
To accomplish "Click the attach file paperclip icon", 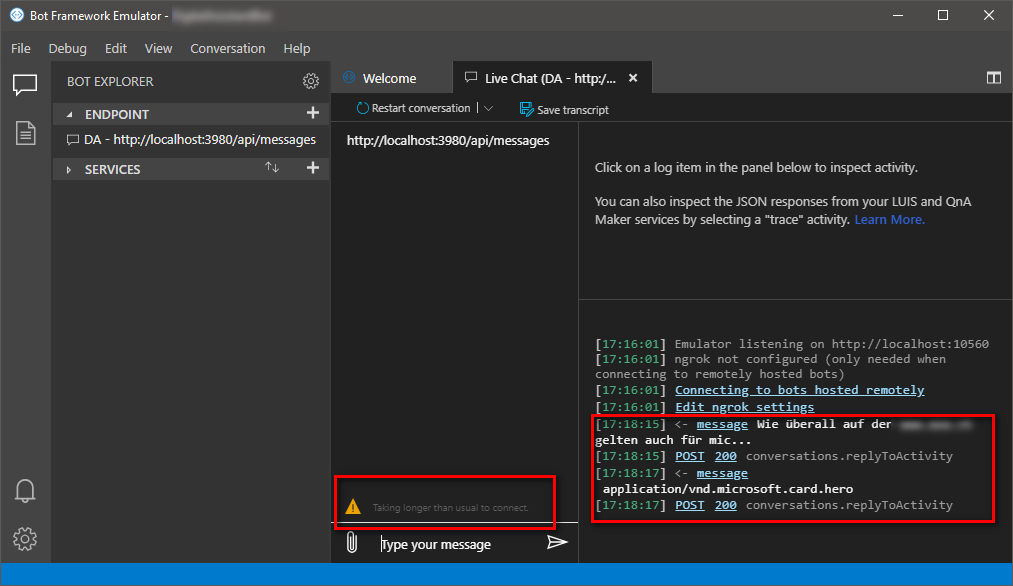I will click(351, 542).
